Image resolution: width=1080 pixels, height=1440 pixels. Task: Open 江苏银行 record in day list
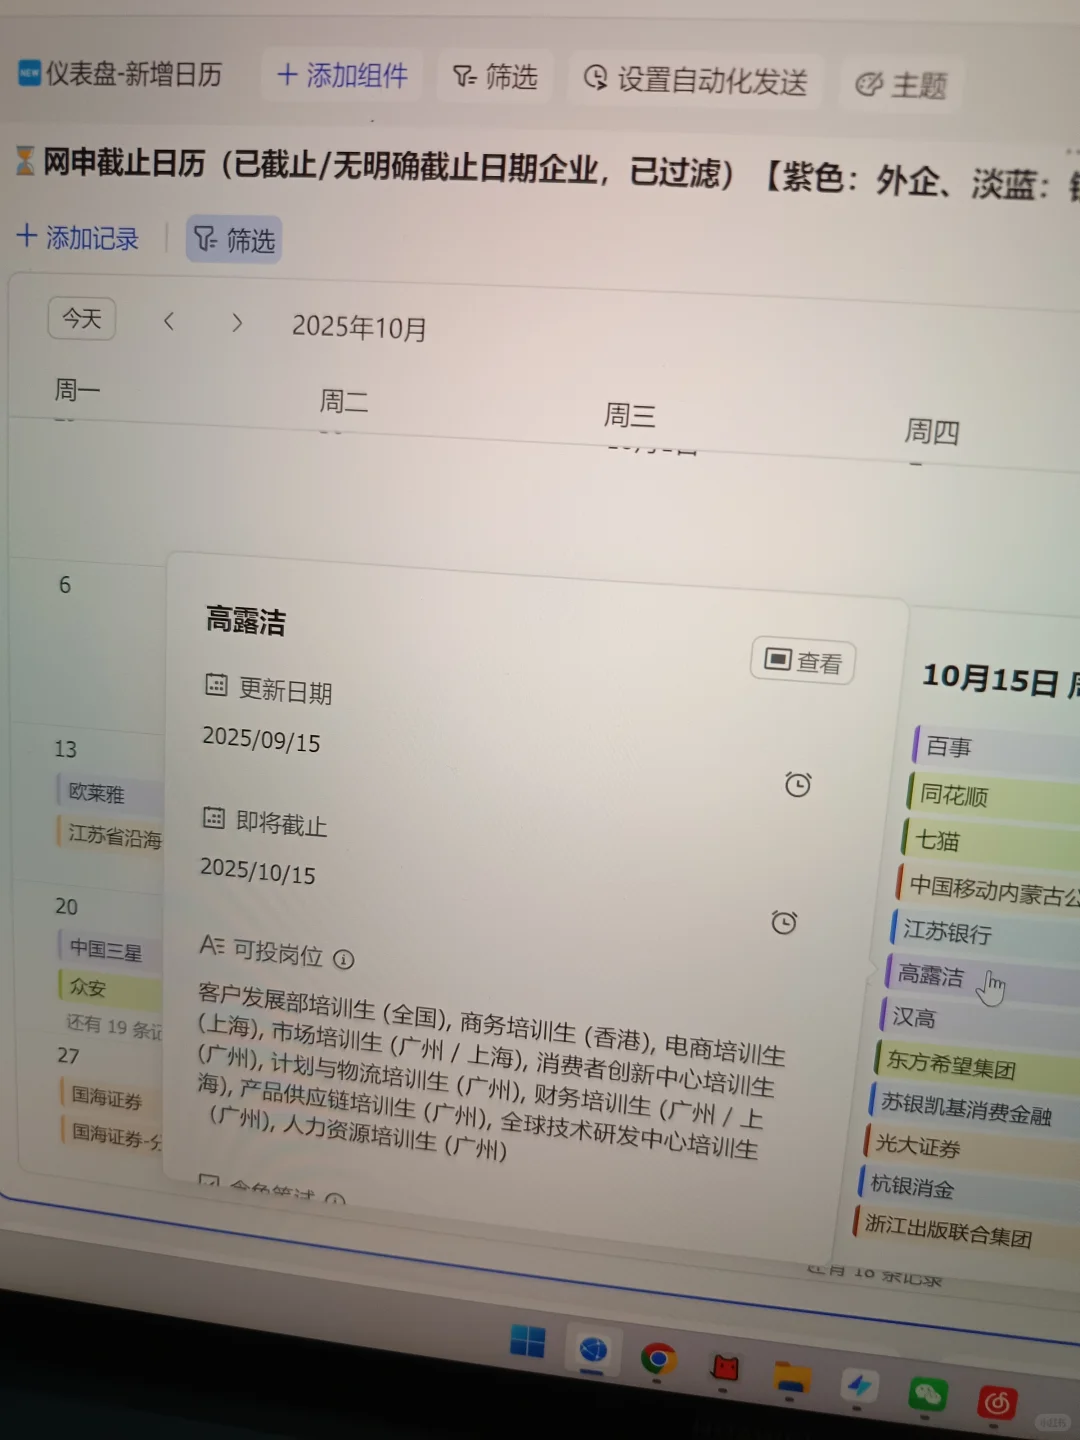point(985,934)
